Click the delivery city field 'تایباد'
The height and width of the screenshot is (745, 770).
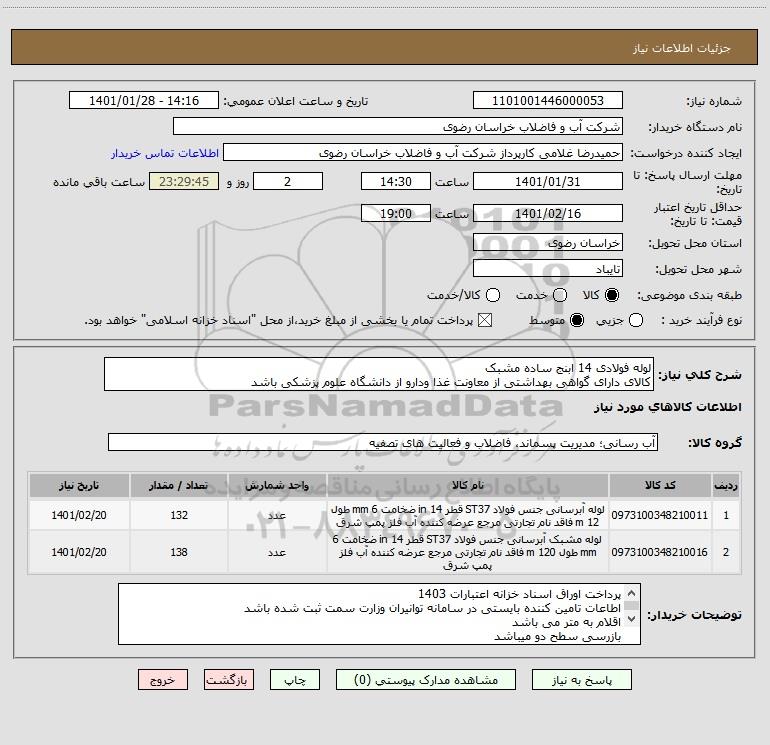tap(548, 269)
